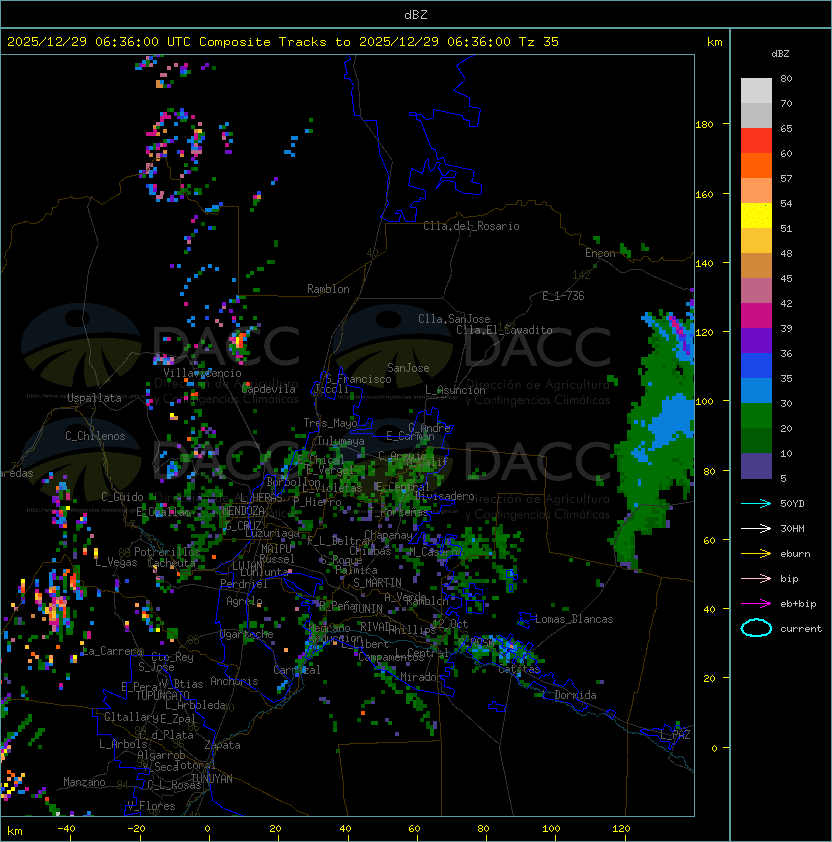The width and height of the screenshot is (832, 842).
Task: Click the white 30HM track arrow in legend
Action: [x=756, y=528]
